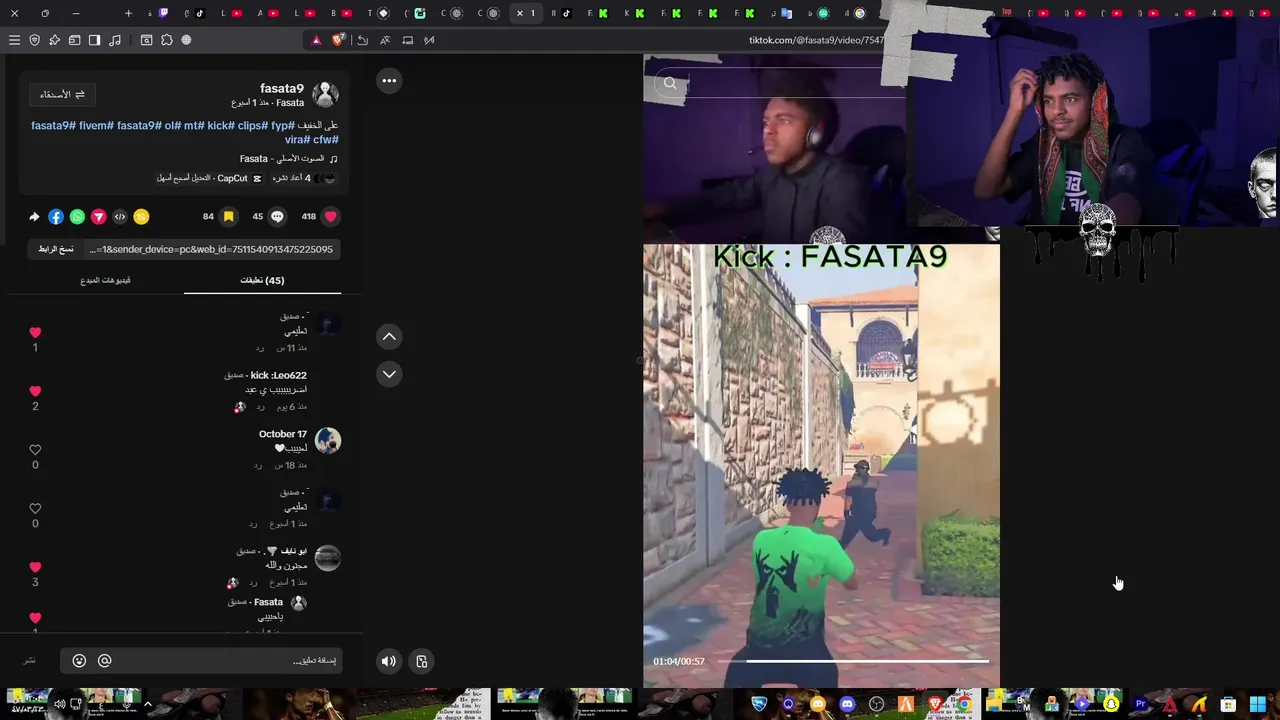Click the pin icon in browser toolbar
Viewport: 1280px width, 720px height.
54,40
